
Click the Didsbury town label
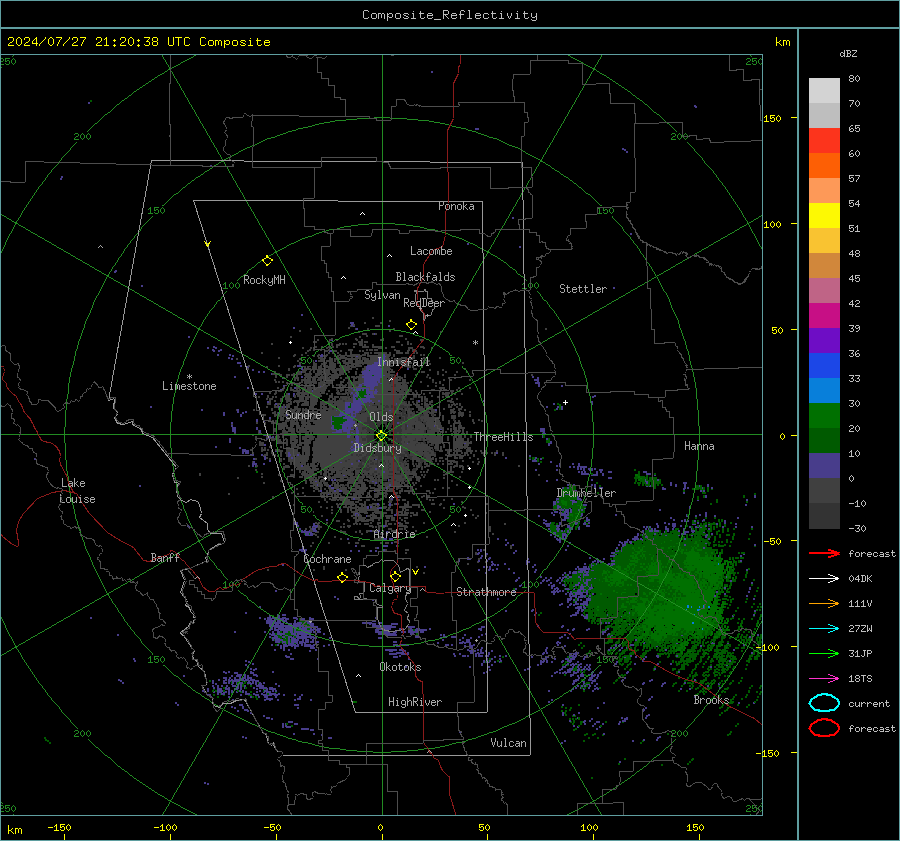[378, 448]
